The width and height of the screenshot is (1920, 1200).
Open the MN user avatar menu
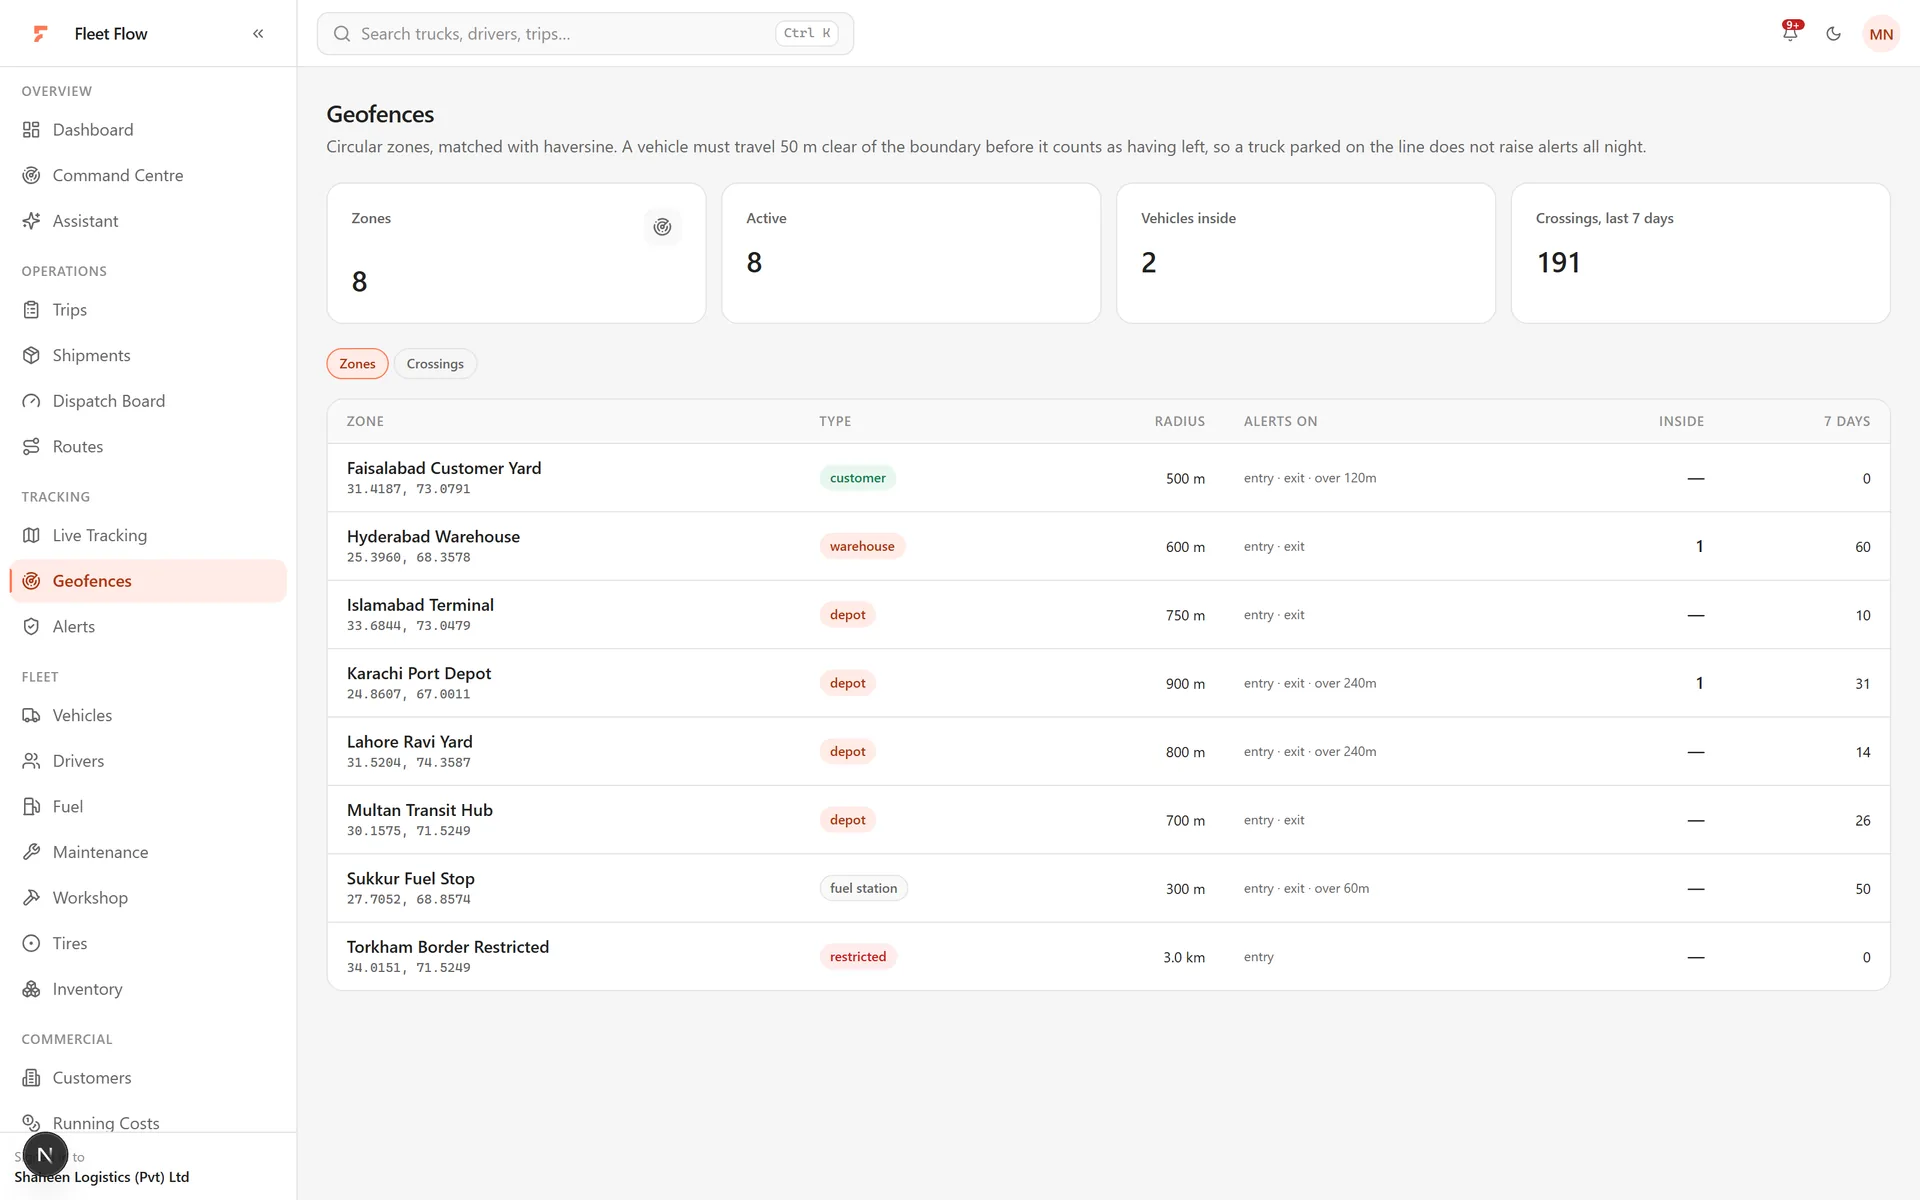coord(1881,34)
